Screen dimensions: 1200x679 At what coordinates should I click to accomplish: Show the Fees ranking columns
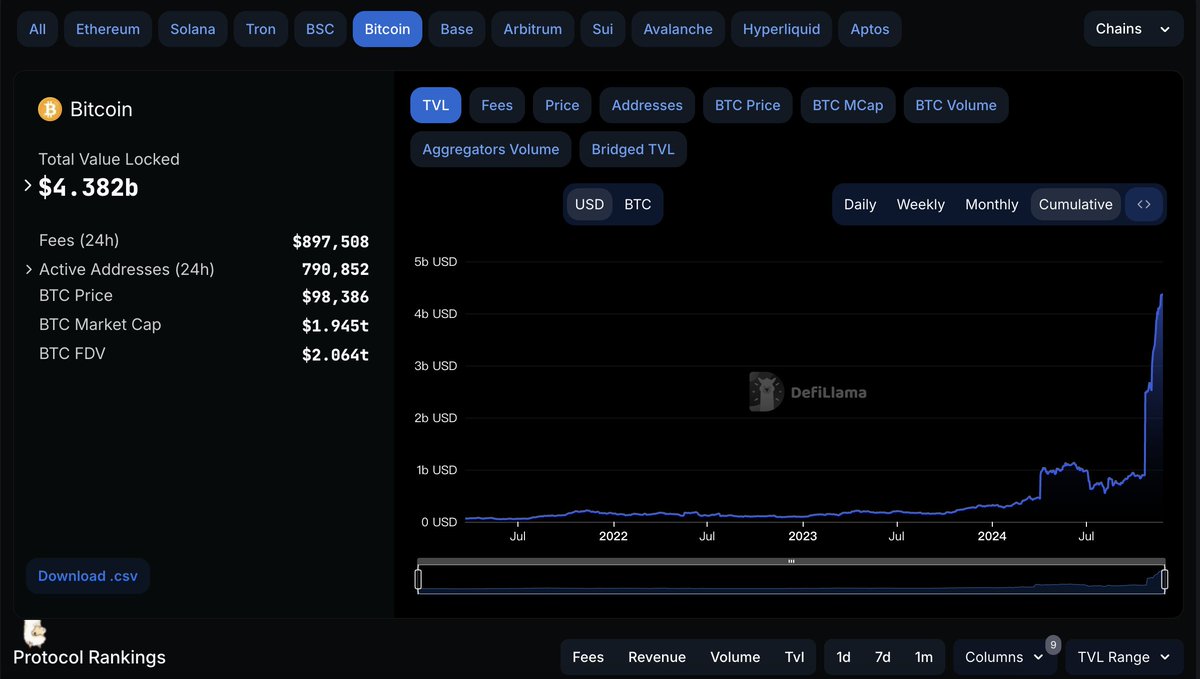[588, 657]
